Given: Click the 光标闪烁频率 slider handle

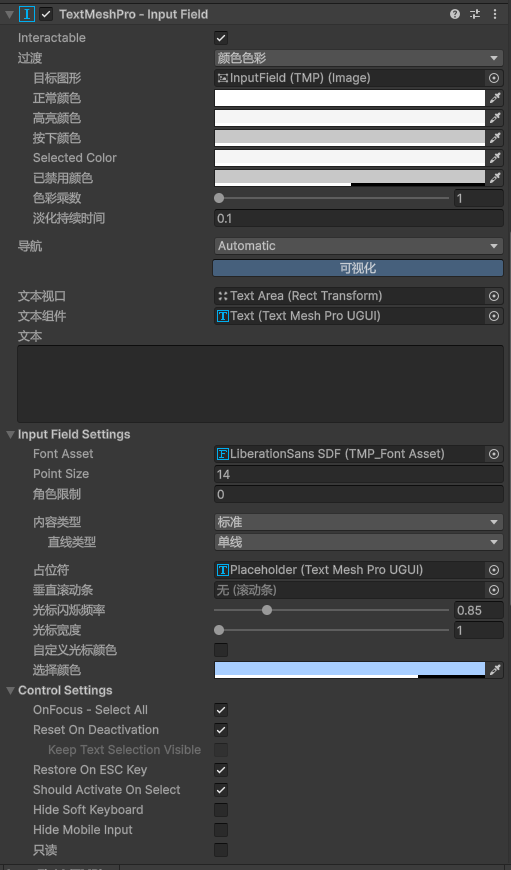Looking at the screenshot, I should point(267,610).
